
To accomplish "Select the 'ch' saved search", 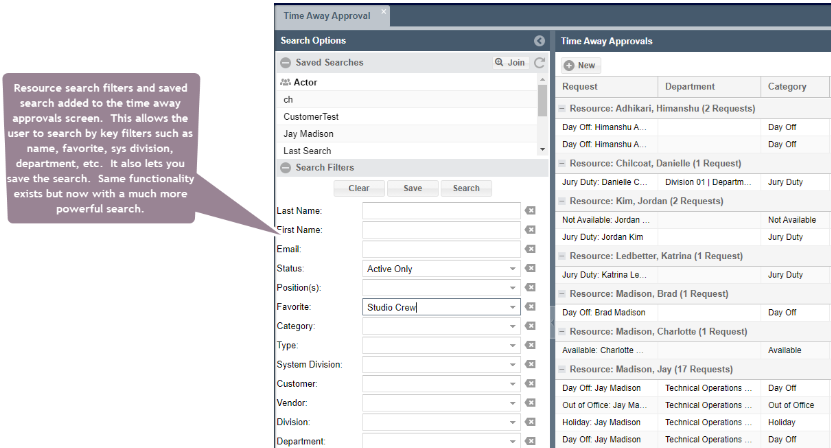I will tap(406, 100).
